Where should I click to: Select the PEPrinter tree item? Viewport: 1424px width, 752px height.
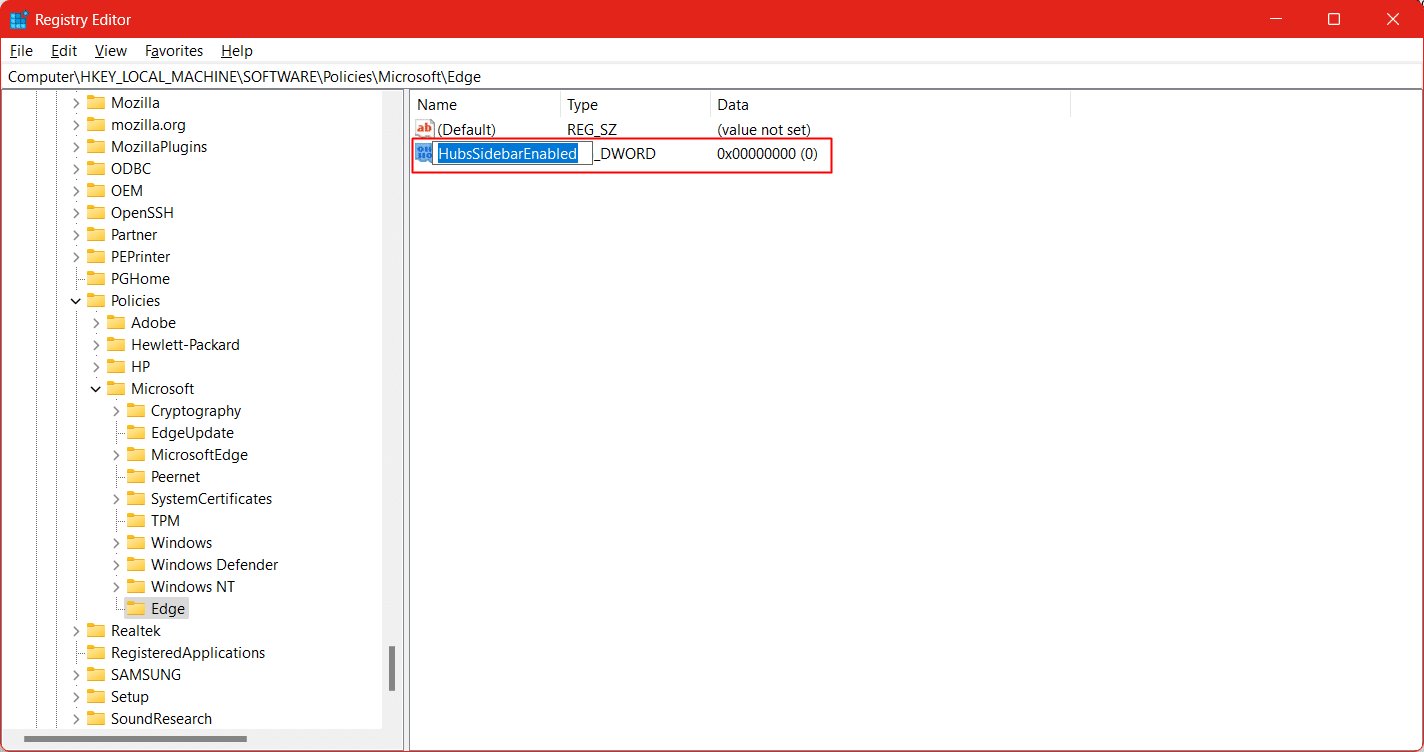140,257
